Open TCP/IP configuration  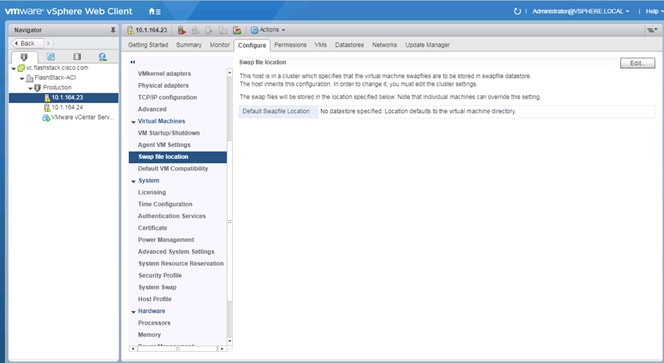click(x=167, y=97)
